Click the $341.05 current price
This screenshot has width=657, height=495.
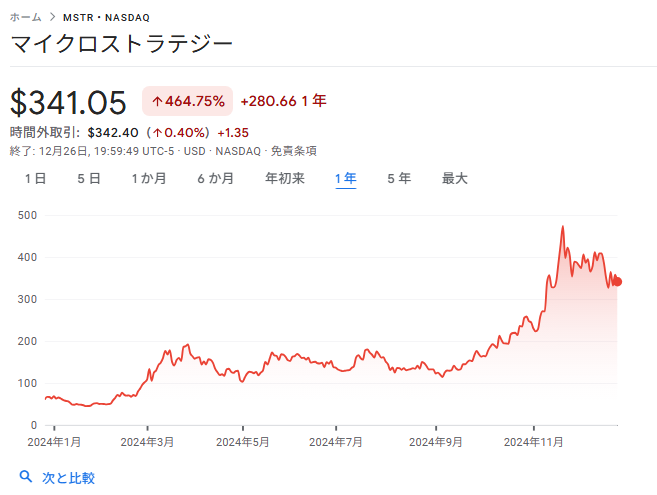[x=69, y=102]
